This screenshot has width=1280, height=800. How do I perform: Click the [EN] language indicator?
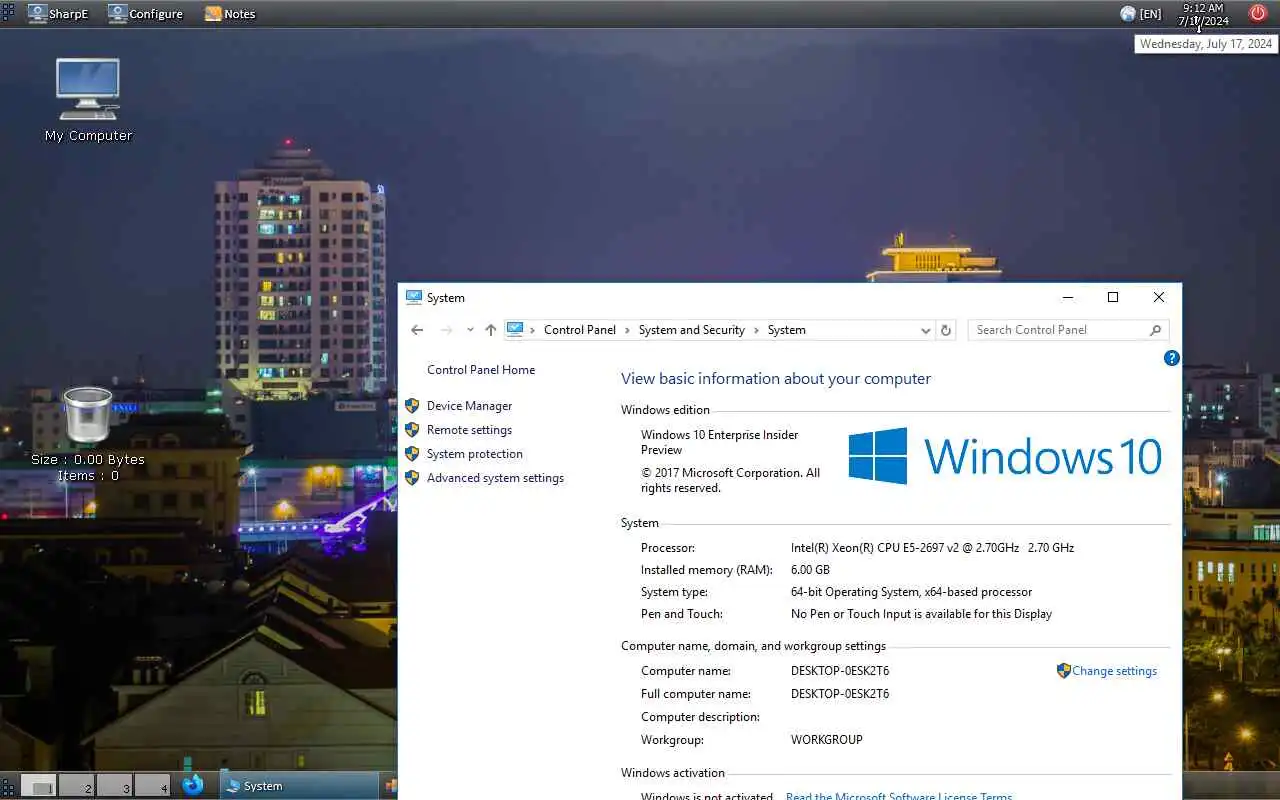coord(1151,14)
